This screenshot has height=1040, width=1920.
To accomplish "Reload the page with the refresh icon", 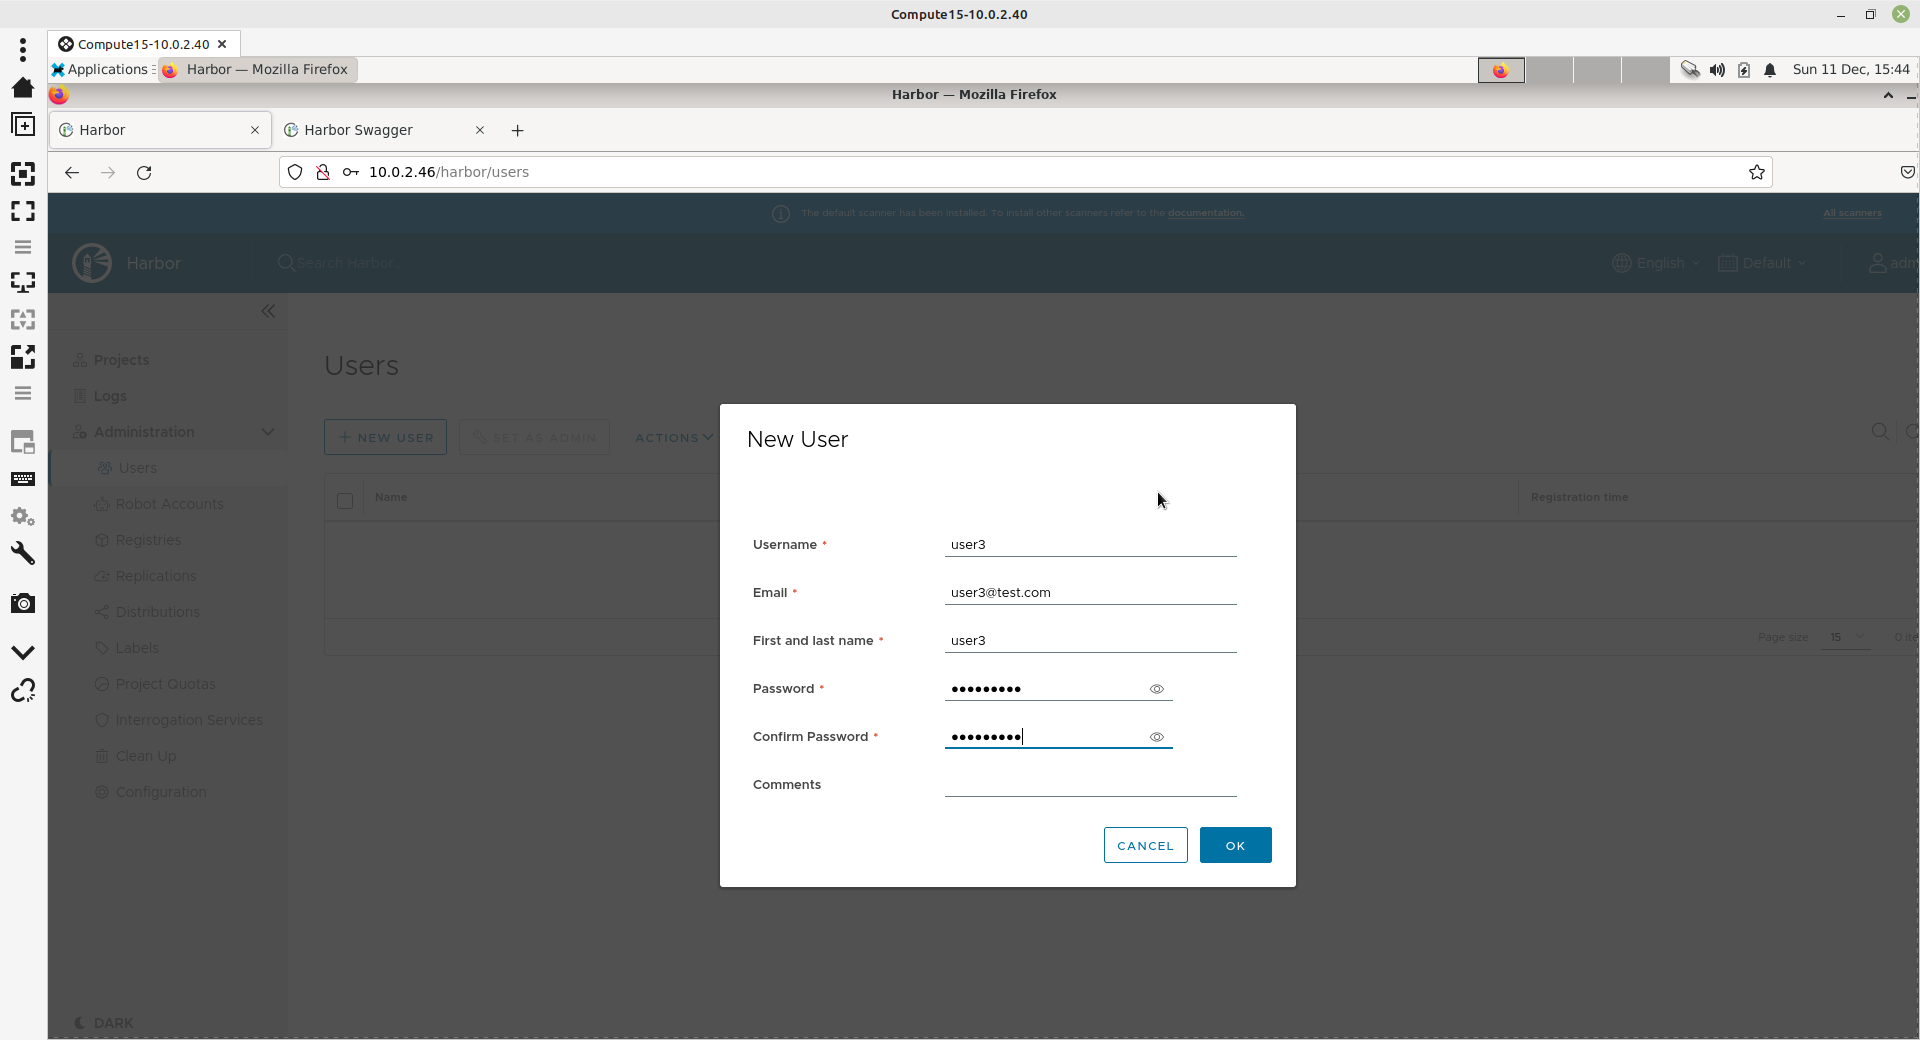I will click(x=144, y=172).
